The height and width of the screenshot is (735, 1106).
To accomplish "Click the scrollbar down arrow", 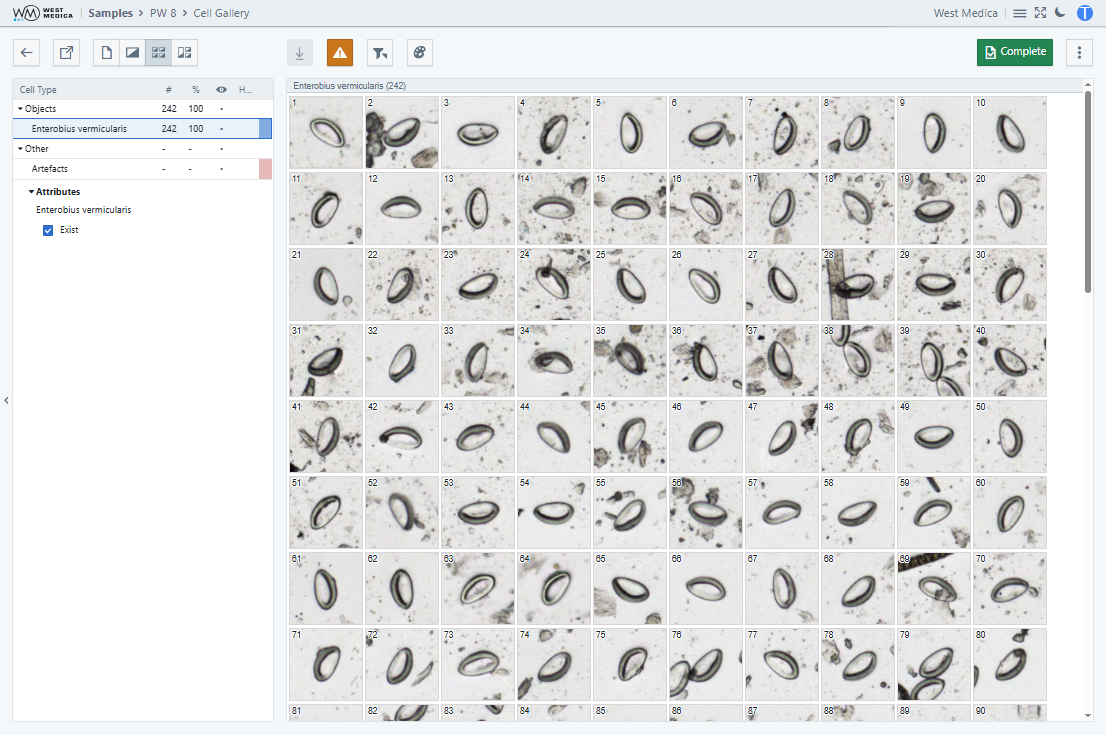I will [1088, 716].
